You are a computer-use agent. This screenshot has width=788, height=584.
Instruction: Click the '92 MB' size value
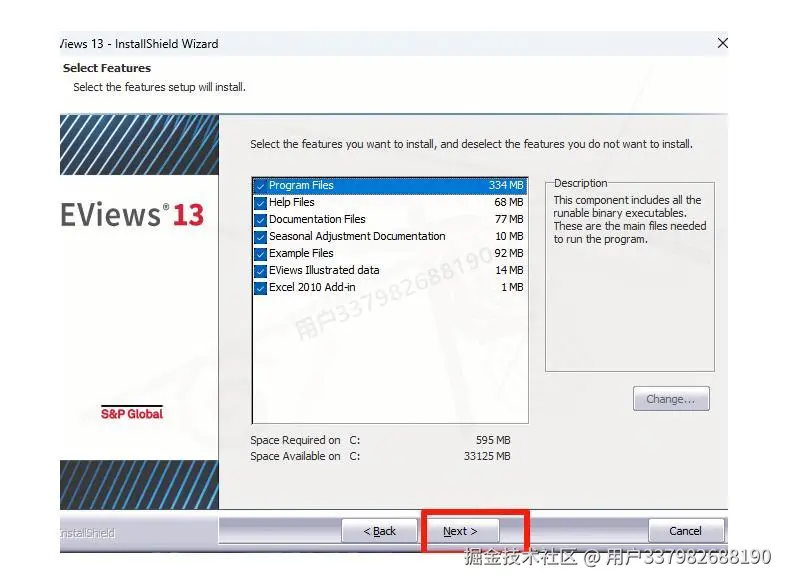coord(509,253)
